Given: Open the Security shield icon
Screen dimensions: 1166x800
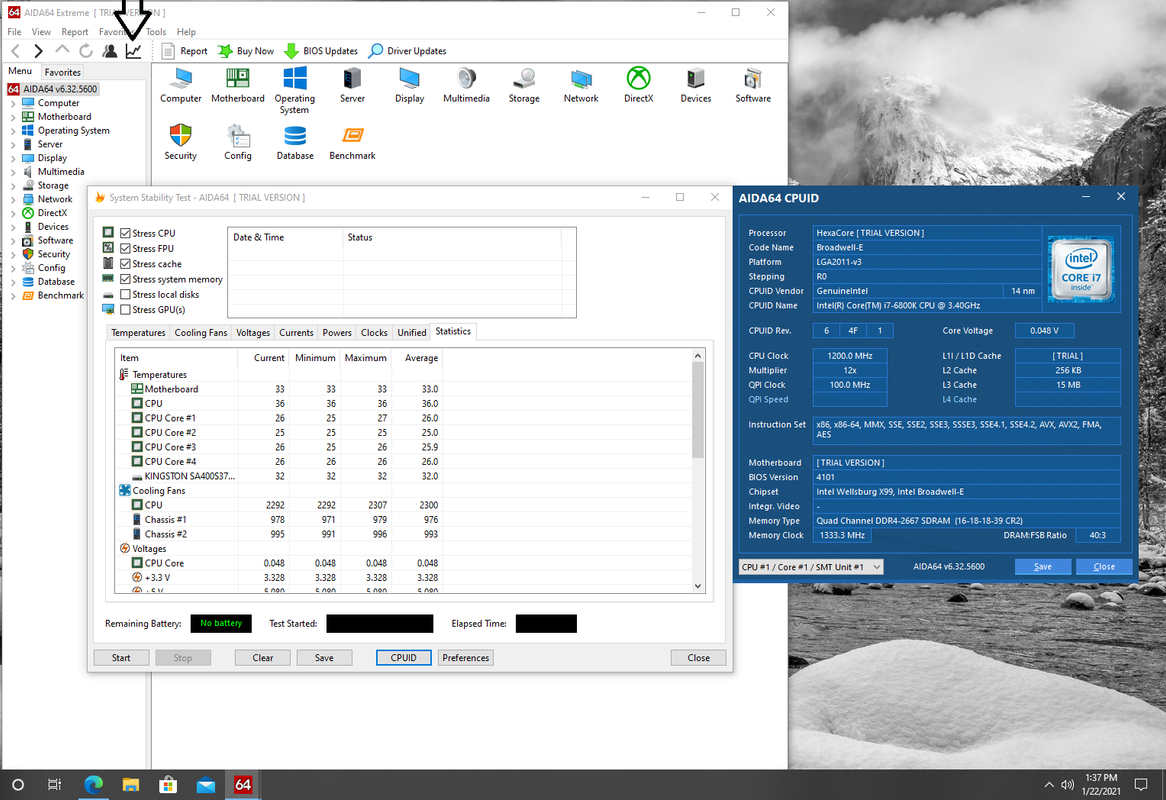Looking at the screenshot, I should pyautogui.click(x=181, y=143).
